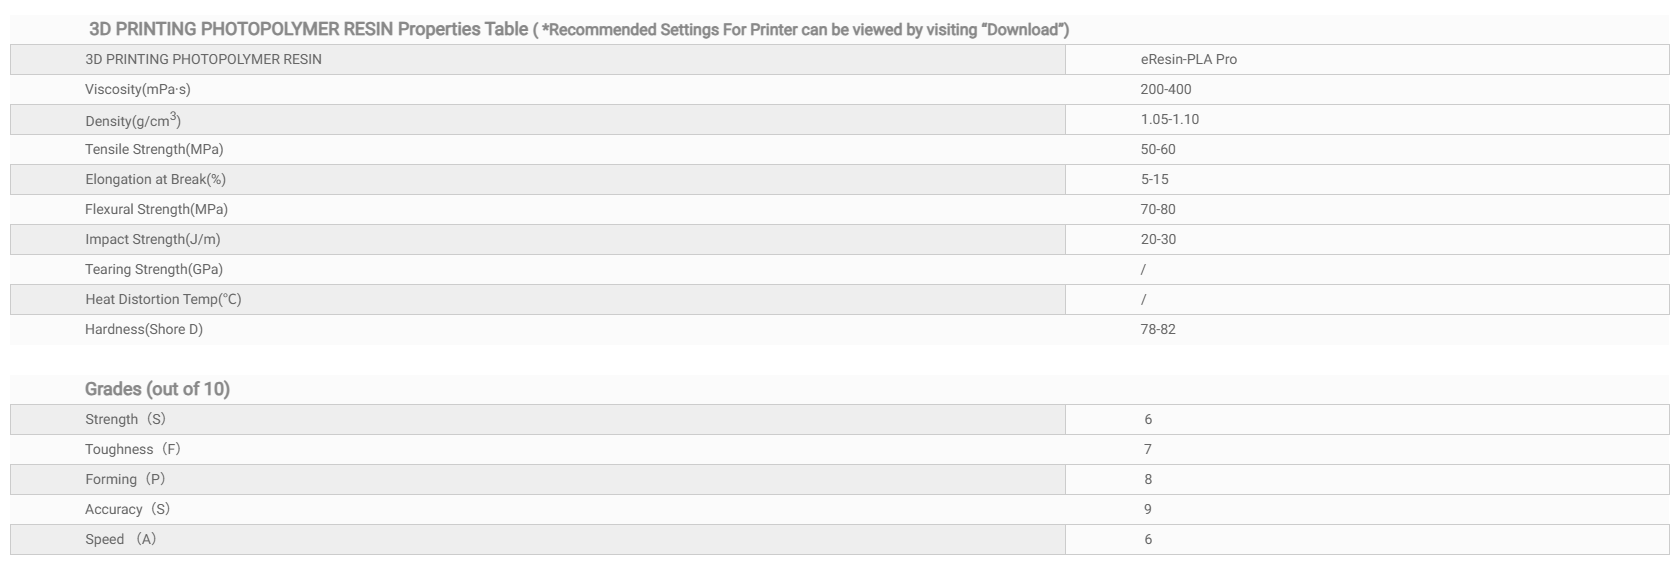Click the Grades (out of 10) heading
The width and height of the screenshot is (1679, 563).
point(157,389)
